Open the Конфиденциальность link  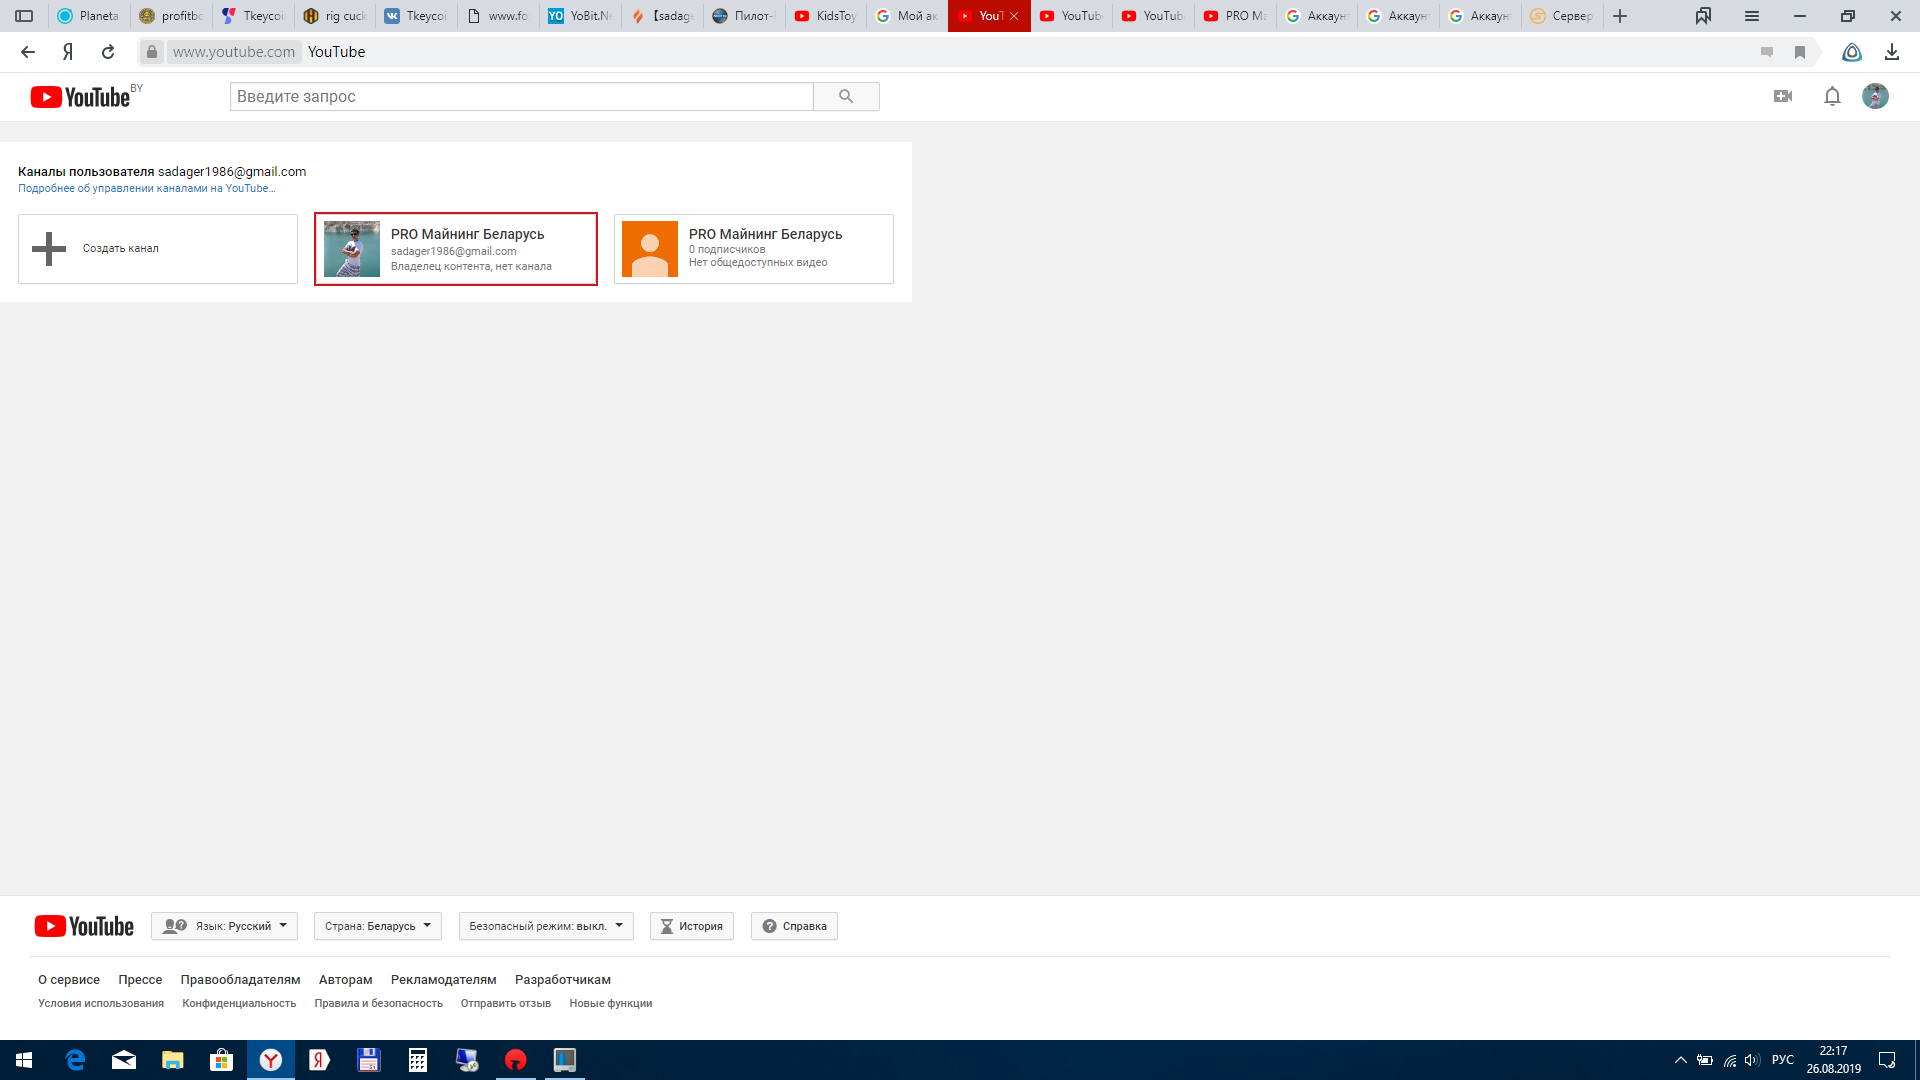click(239, 1004)
